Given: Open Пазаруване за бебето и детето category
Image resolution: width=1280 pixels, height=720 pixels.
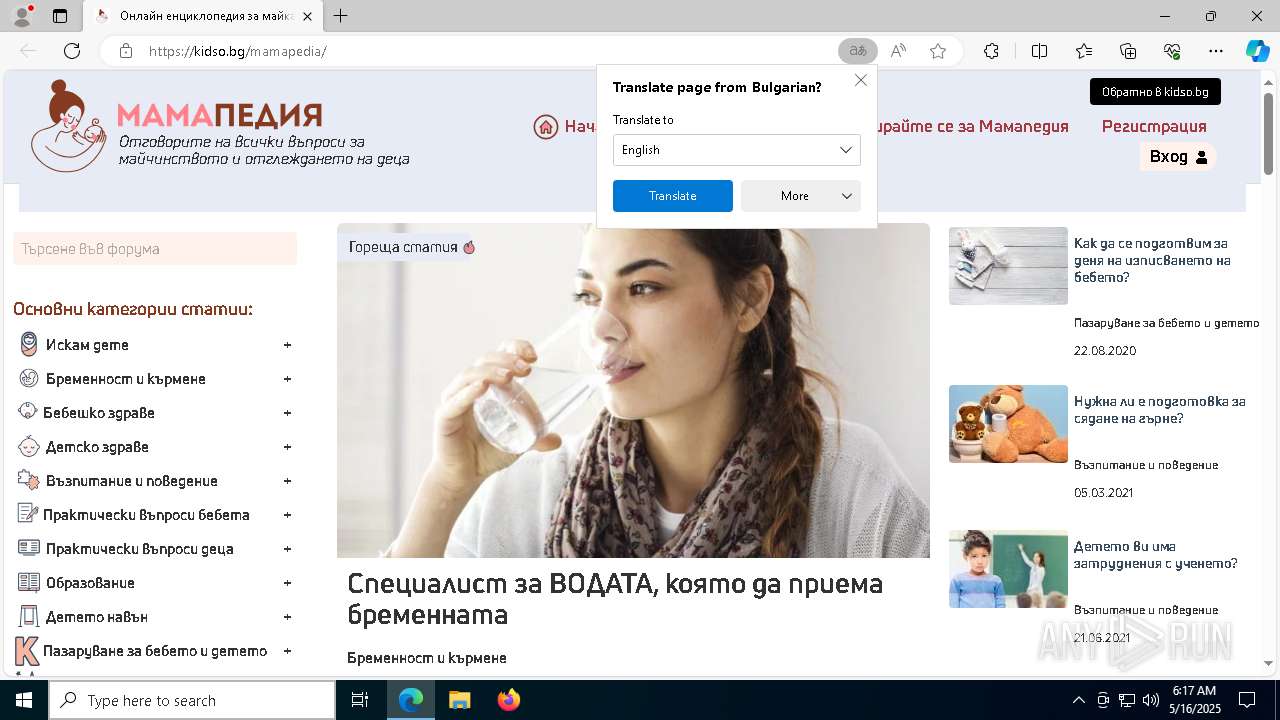Looking at the screenshot, I should [155, 651].
